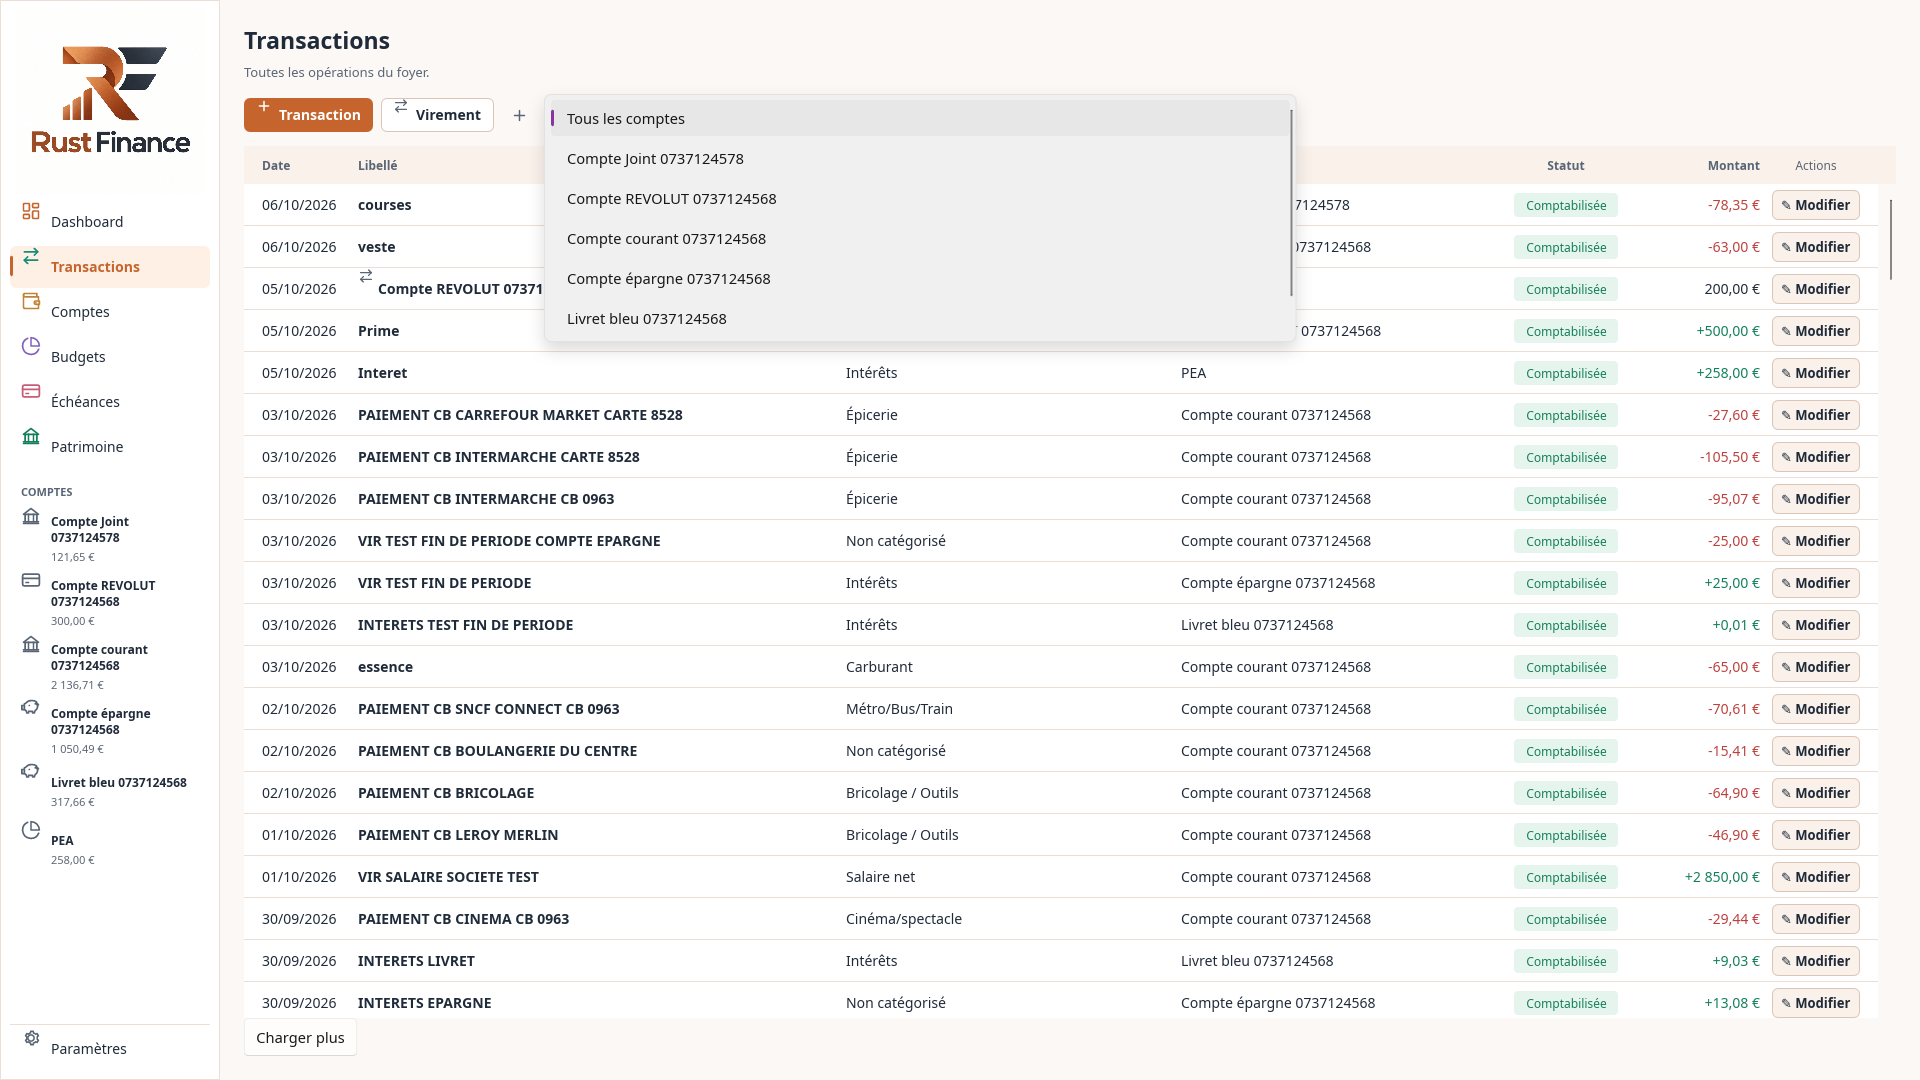The image size is (1920, 1080).
Task: Click Modifier on the courses row
Action: pyautogui.click(x=1815, y=205)
